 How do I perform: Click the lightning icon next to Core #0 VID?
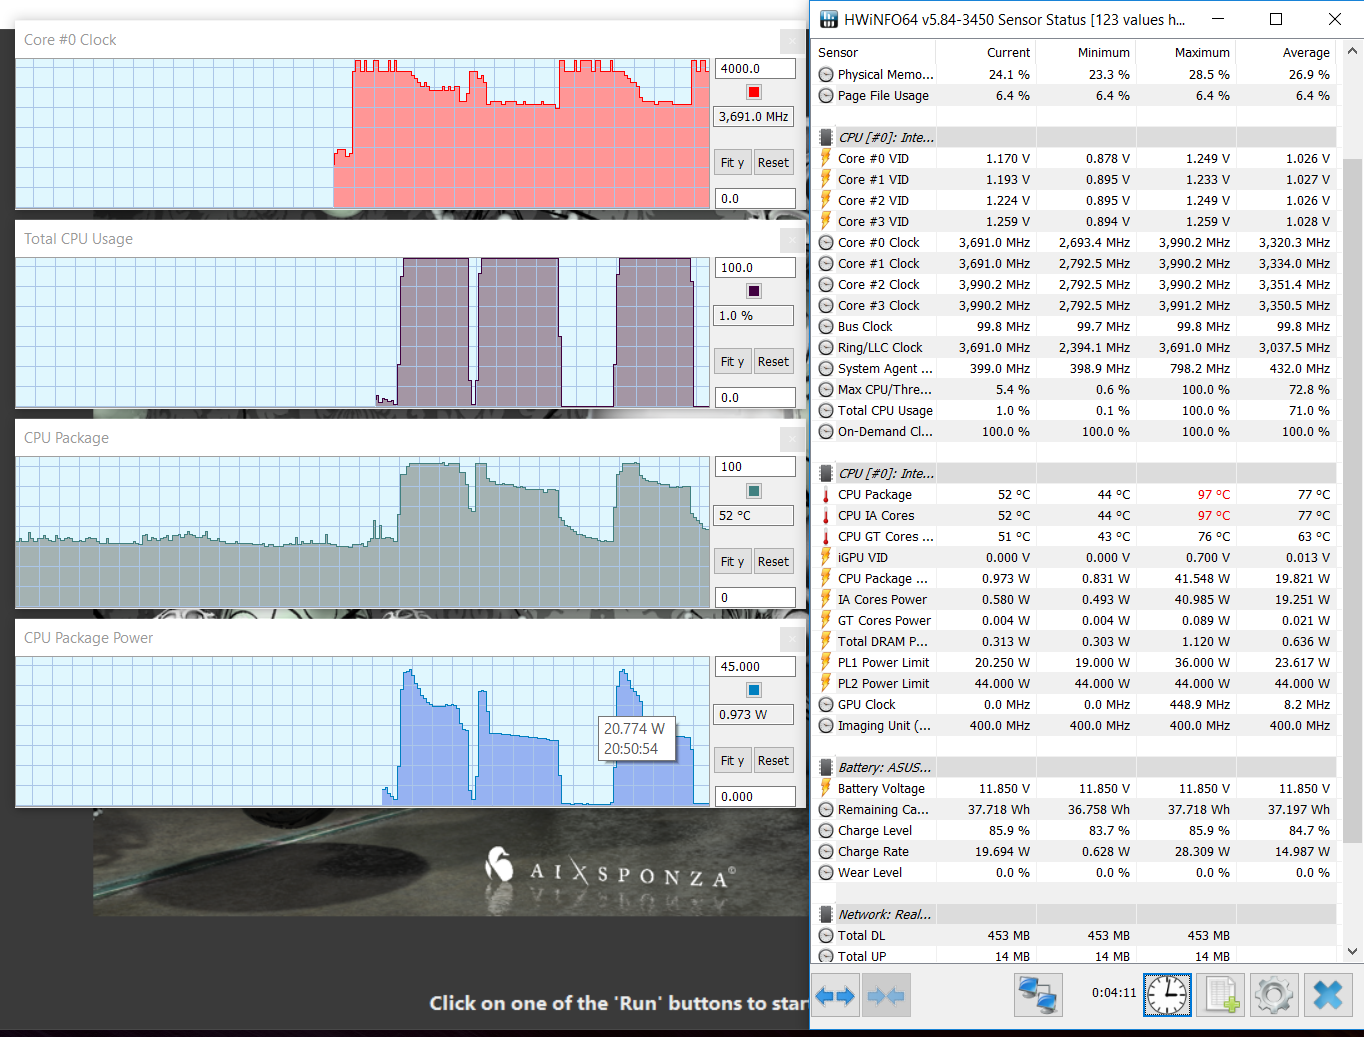(x=826, y=158)
